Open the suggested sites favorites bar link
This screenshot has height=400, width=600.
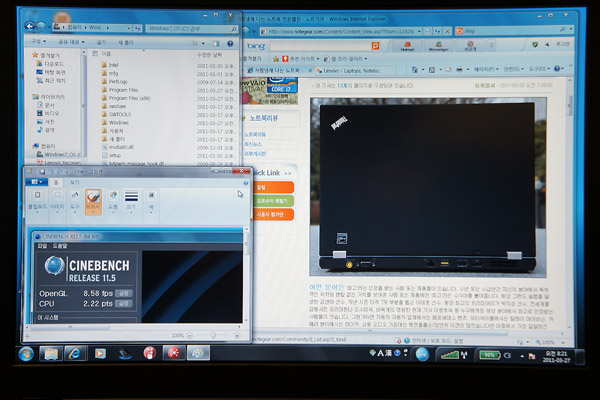300,59
